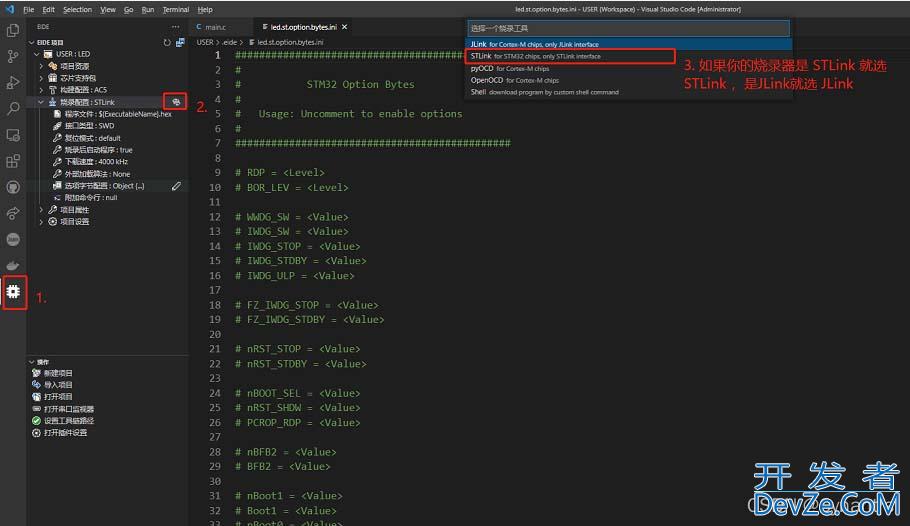Collapse the 烧录配置 : STLink node
The image size is (910, 526).
[41, 102]
